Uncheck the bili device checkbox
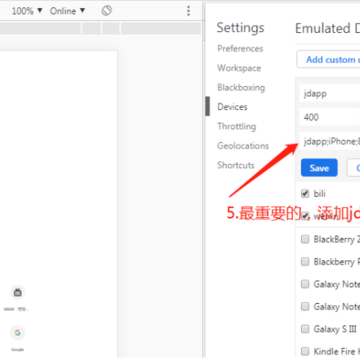Image resolution: width=360 pixels, height=360 pixels. click(x=305, y=193)
